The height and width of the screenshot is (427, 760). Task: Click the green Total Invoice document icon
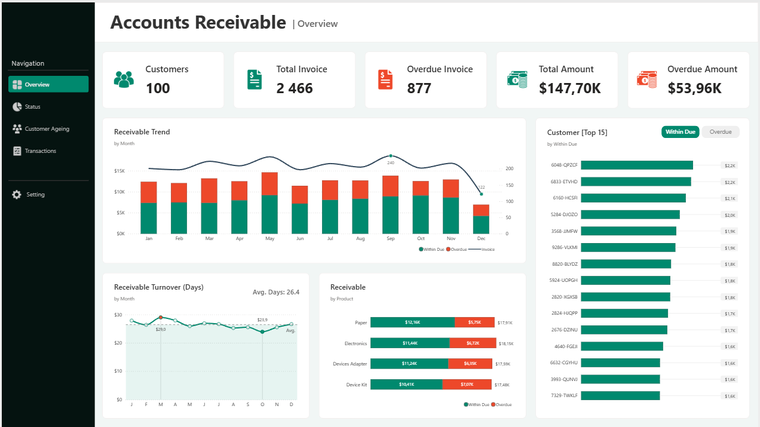coord(255,80)
